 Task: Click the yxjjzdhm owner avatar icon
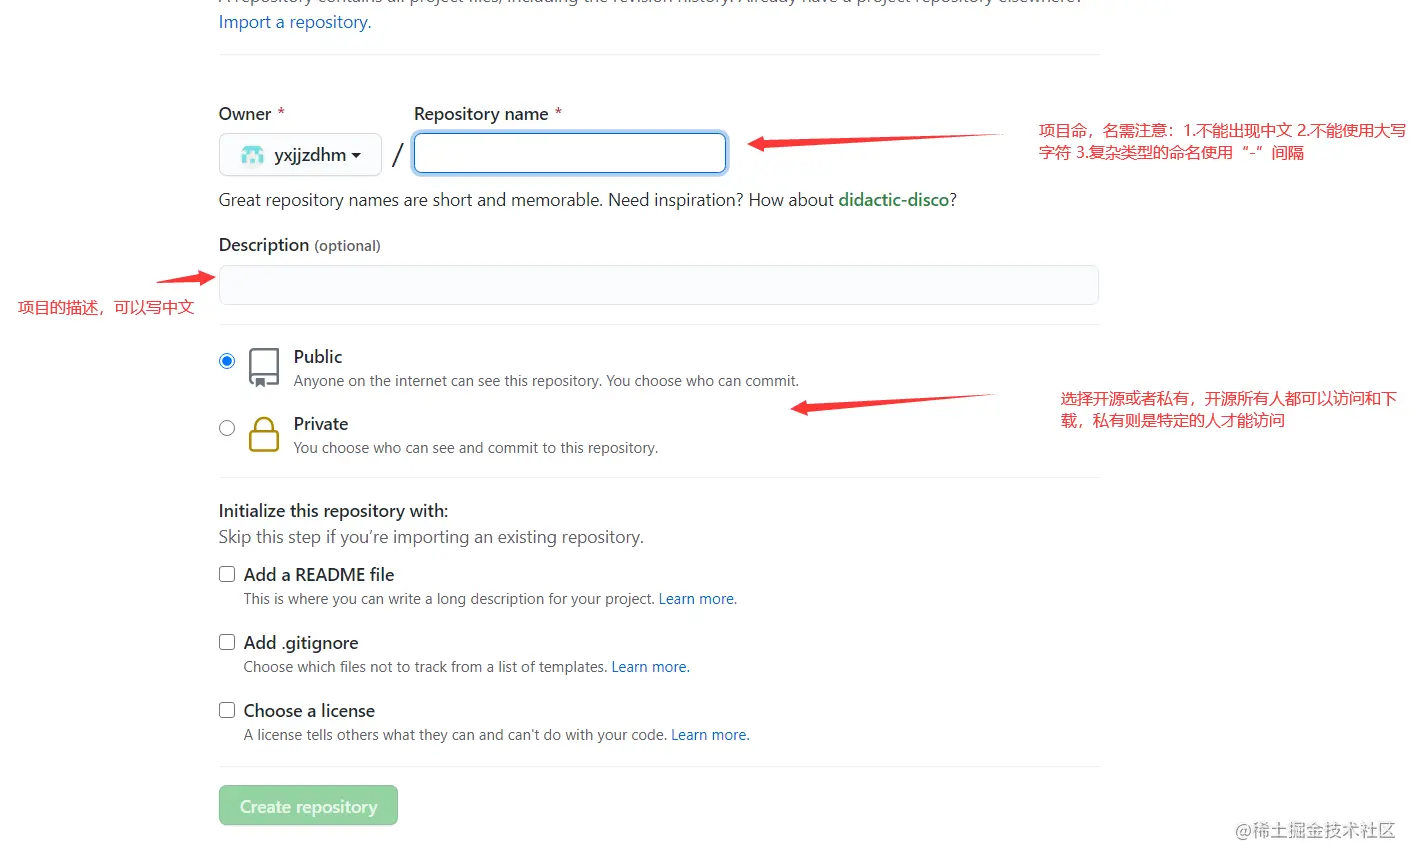click(x=253, y=155)
